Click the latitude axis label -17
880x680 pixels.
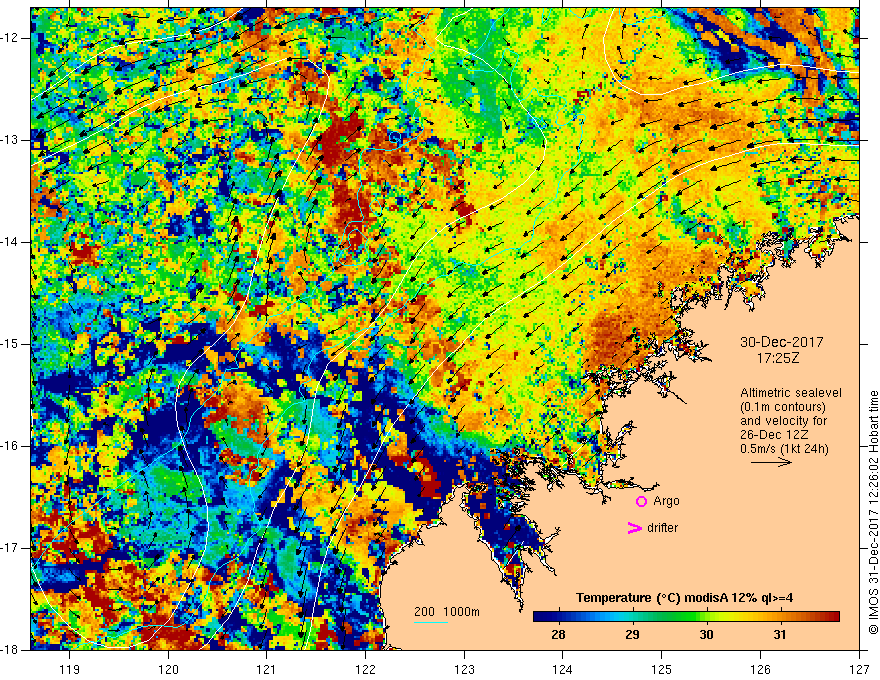pos(10,548)
